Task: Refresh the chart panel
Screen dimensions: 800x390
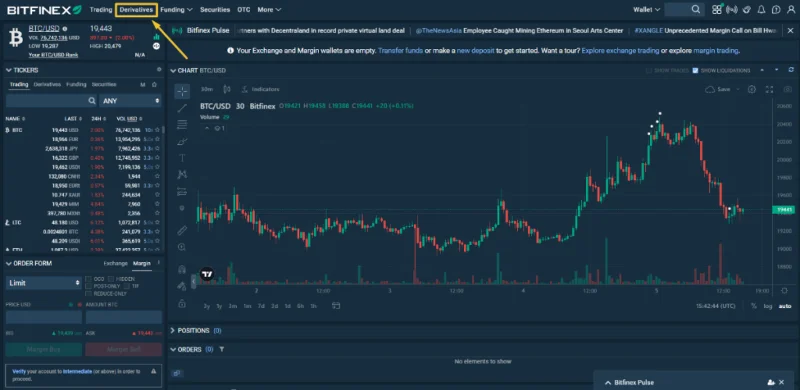Action: click(791, 70)
